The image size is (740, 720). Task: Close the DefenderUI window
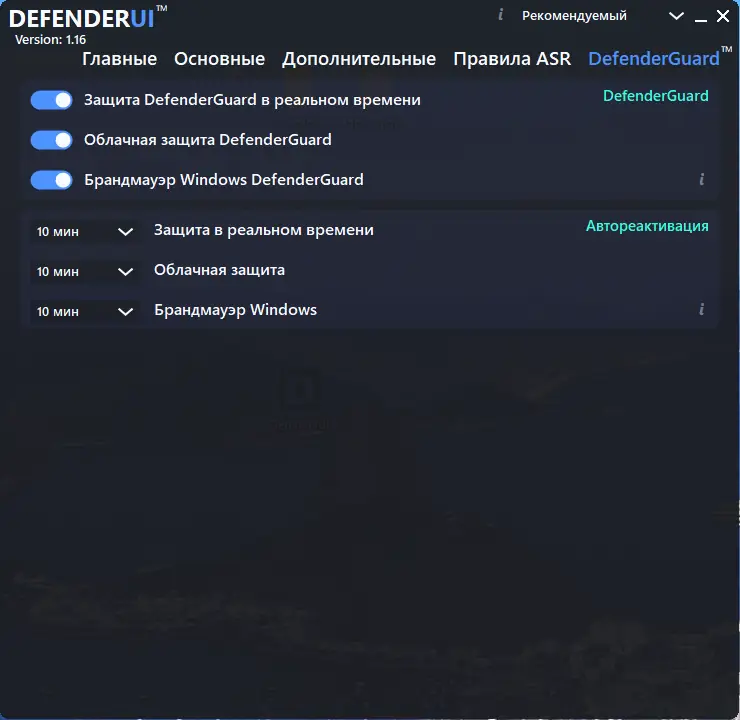click(723, 16)
